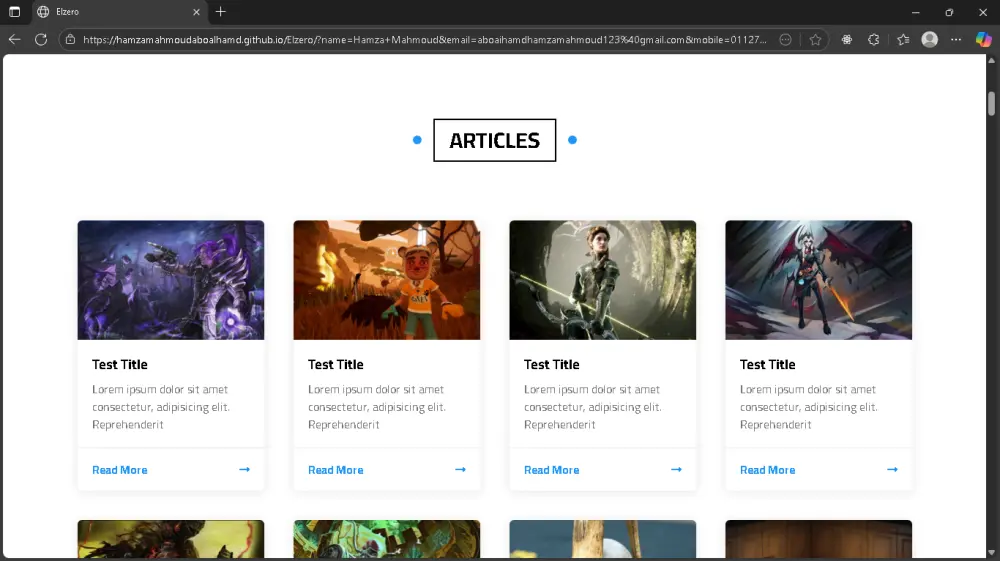
Task: Focus the address bar URL
Action: click(x=425, y=40)
